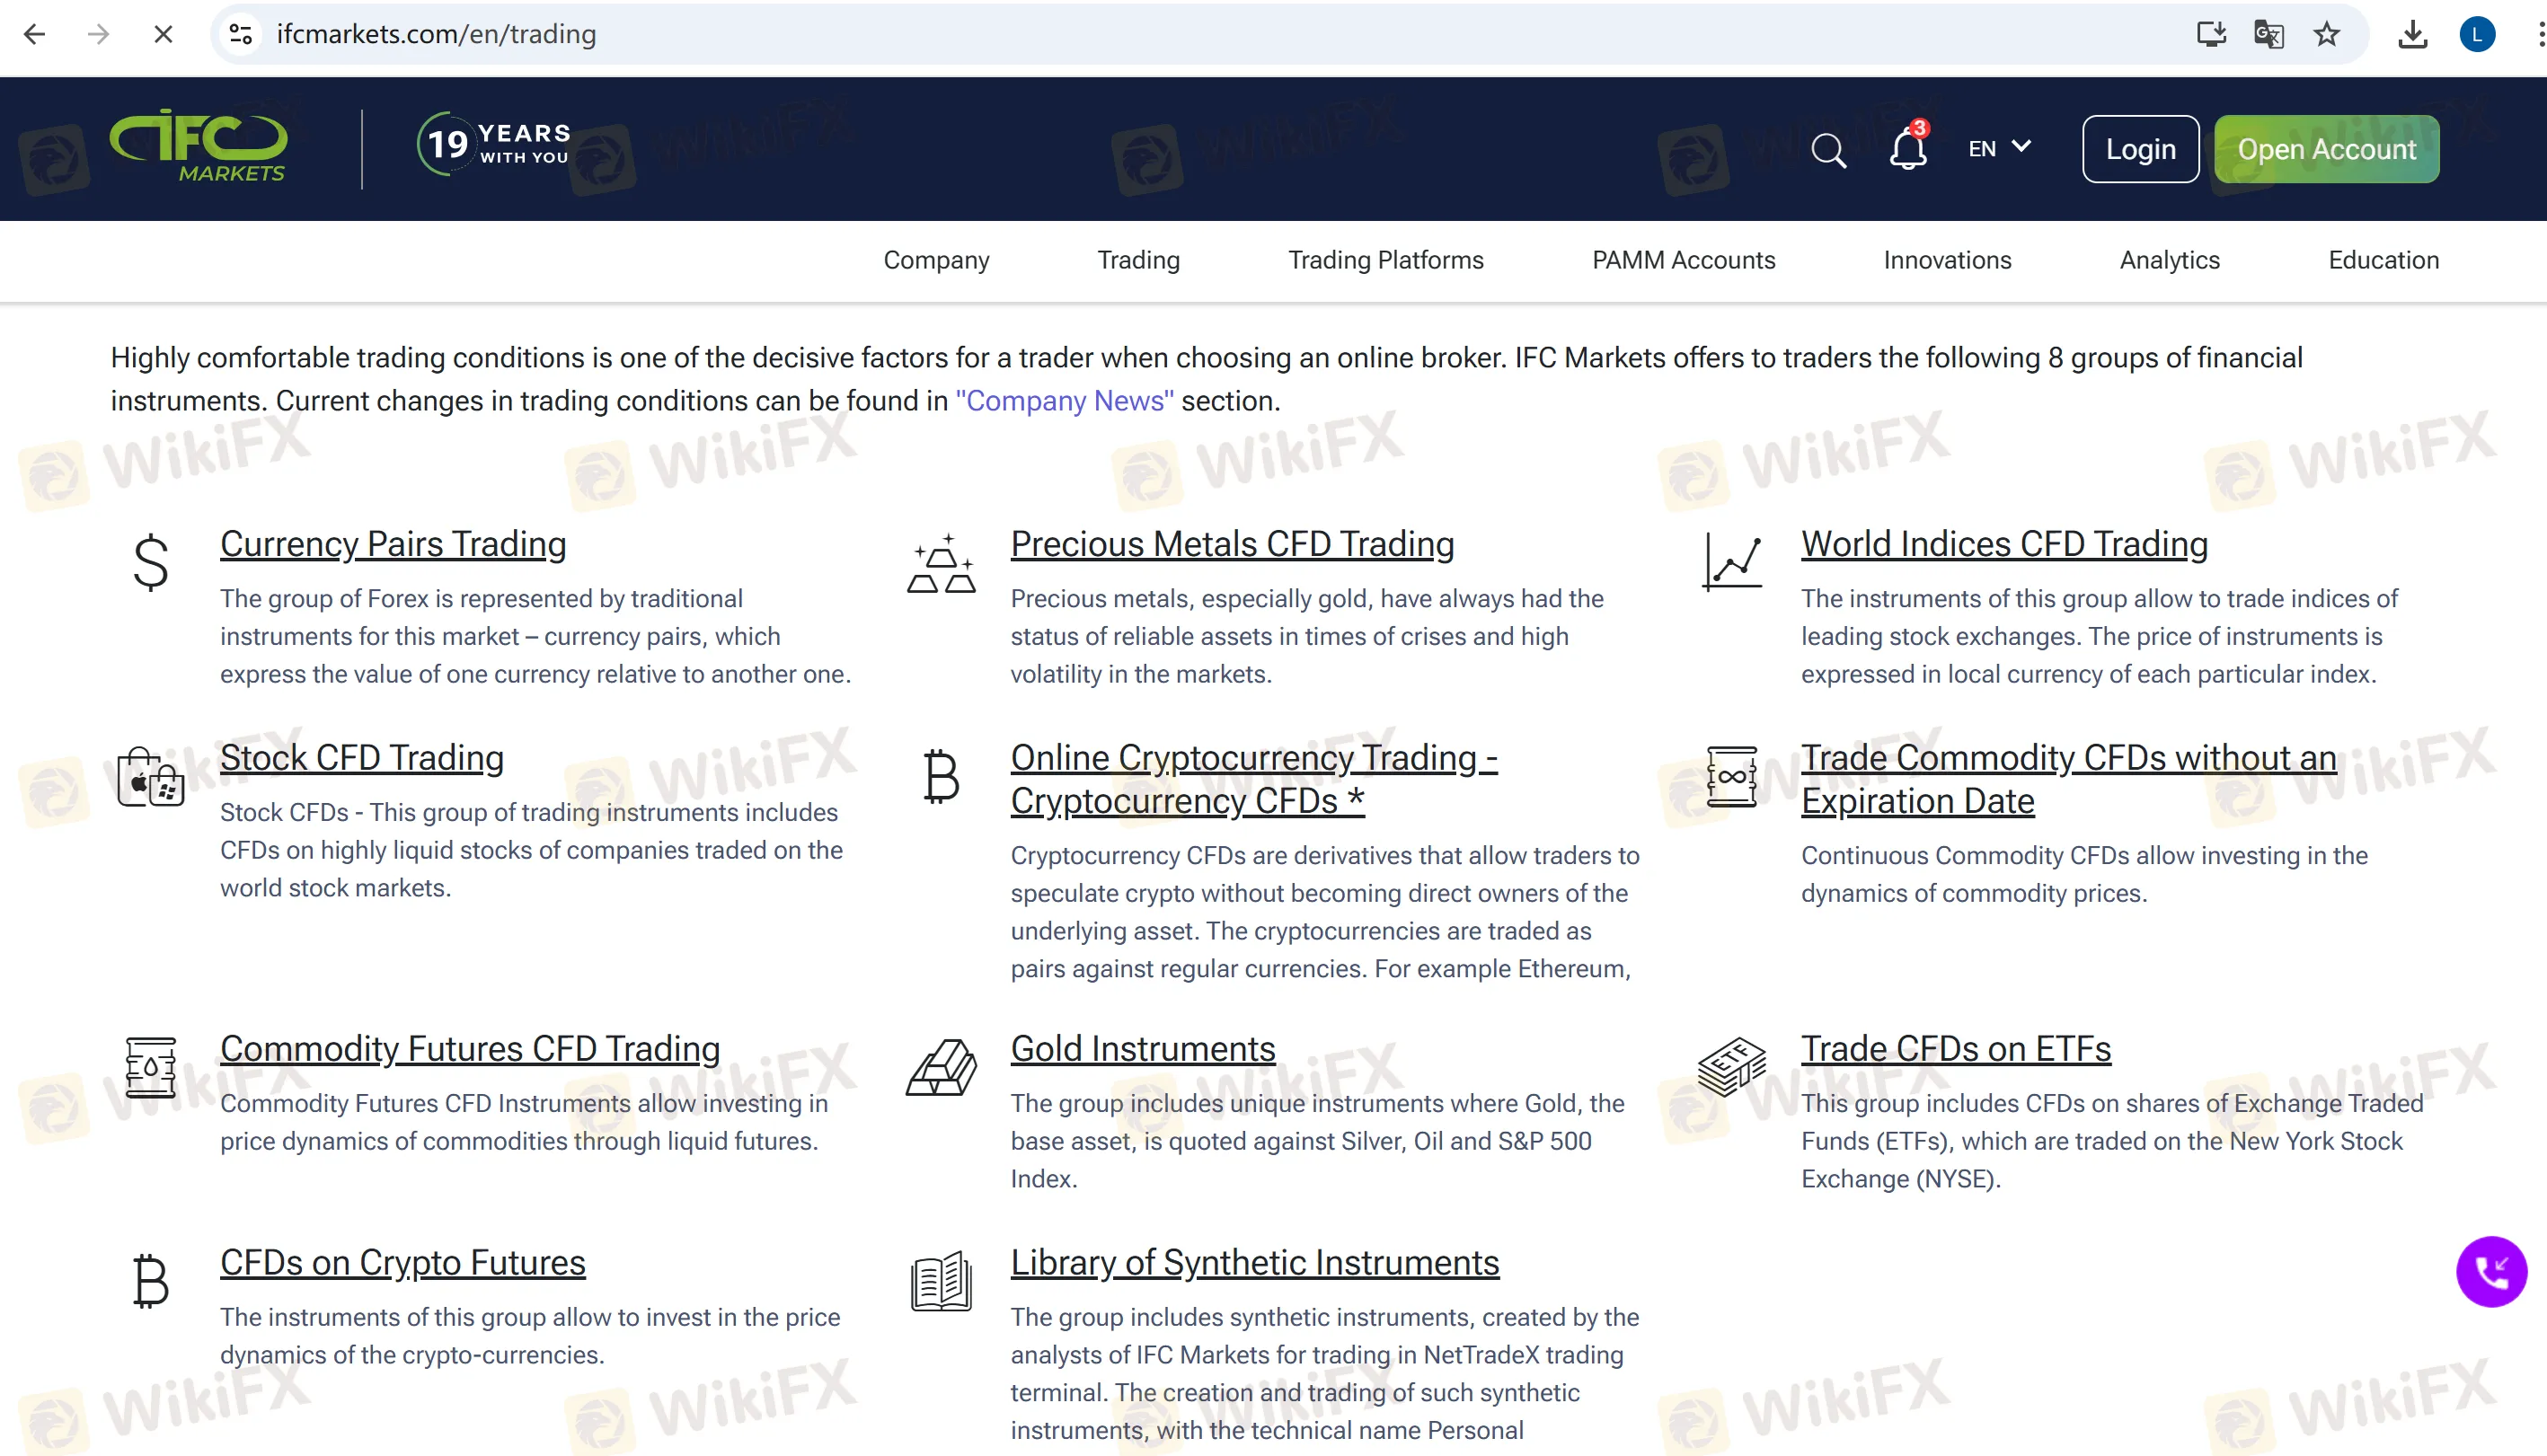2547x1456 pixels.
Task: Open Gold Instruments link
Action: point(1142,1049)
